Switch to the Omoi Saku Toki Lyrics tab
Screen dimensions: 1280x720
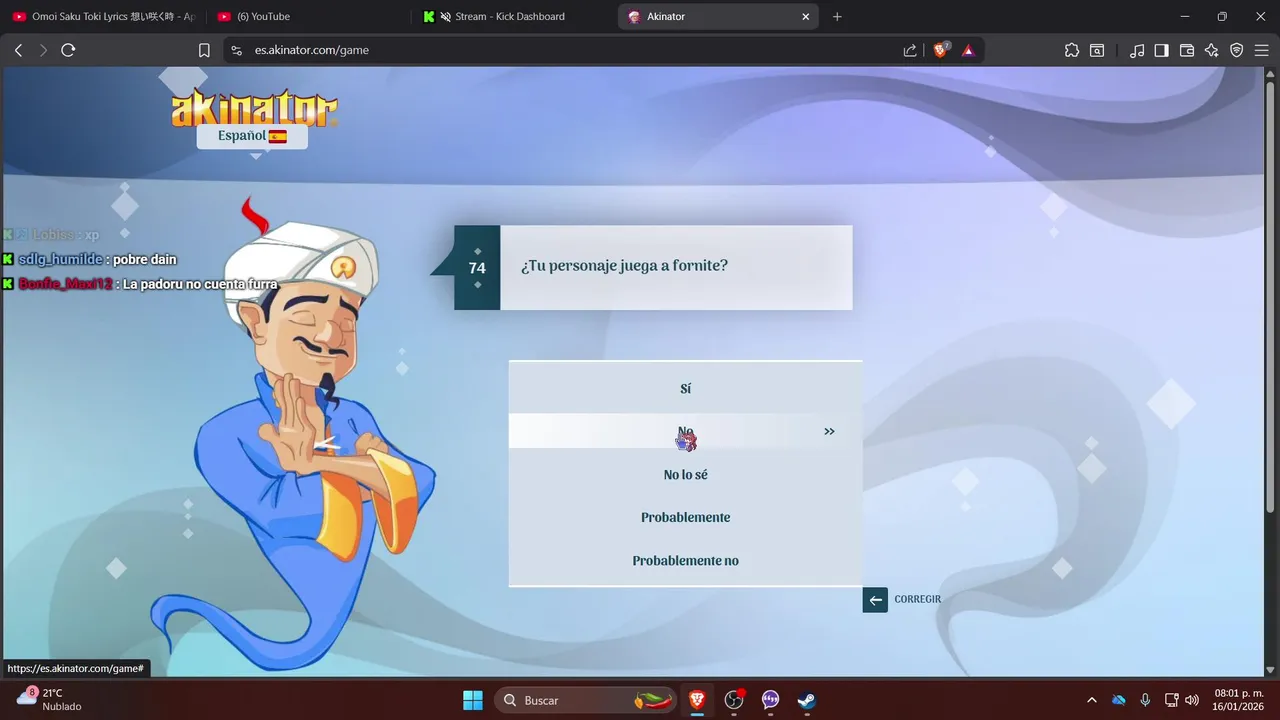[x=103, y=16]
